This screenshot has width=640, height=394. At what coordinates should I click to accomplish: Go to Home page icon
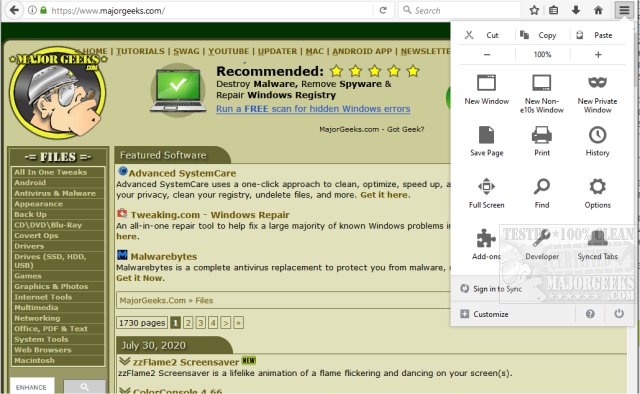pos(598,10)
